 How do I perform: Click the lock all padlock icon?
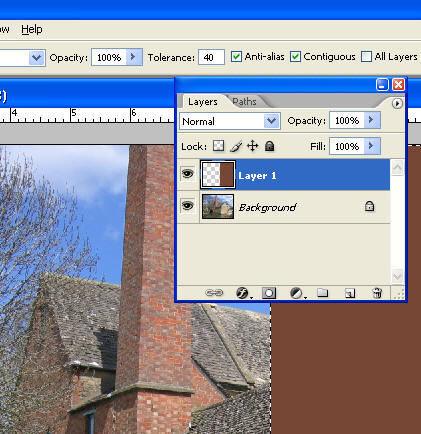pyautogui.click(x=269, y=146)
